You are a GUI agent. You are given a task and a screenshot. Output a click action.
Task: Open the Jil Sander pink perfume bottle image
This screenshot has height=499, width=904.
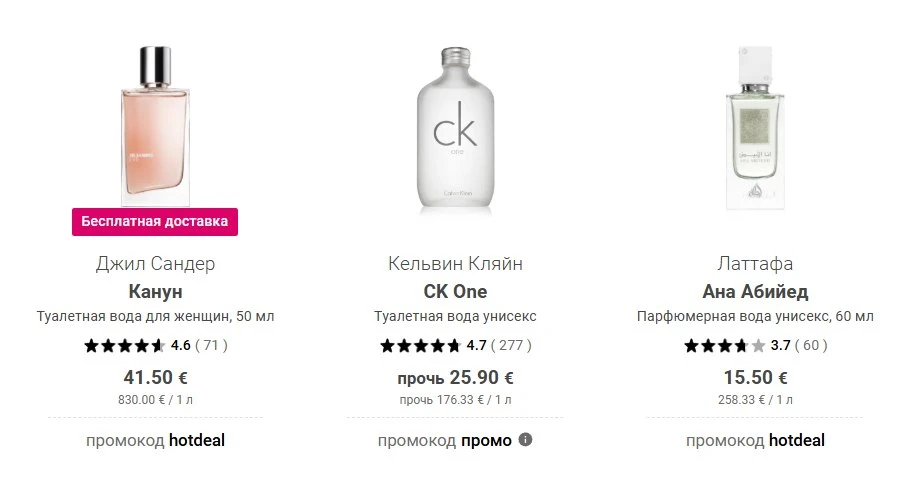point(156,126)
